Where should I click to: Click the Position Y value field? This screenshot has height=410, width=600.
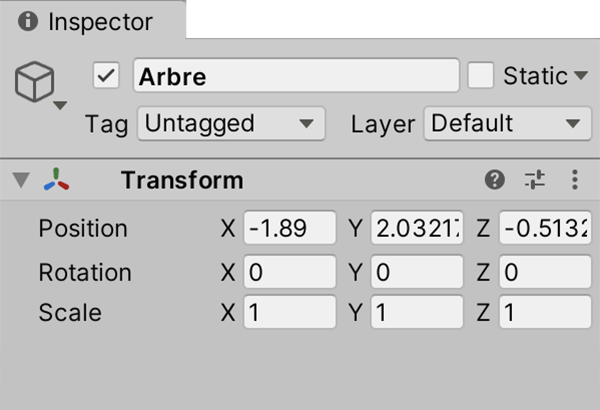[417, 228]
